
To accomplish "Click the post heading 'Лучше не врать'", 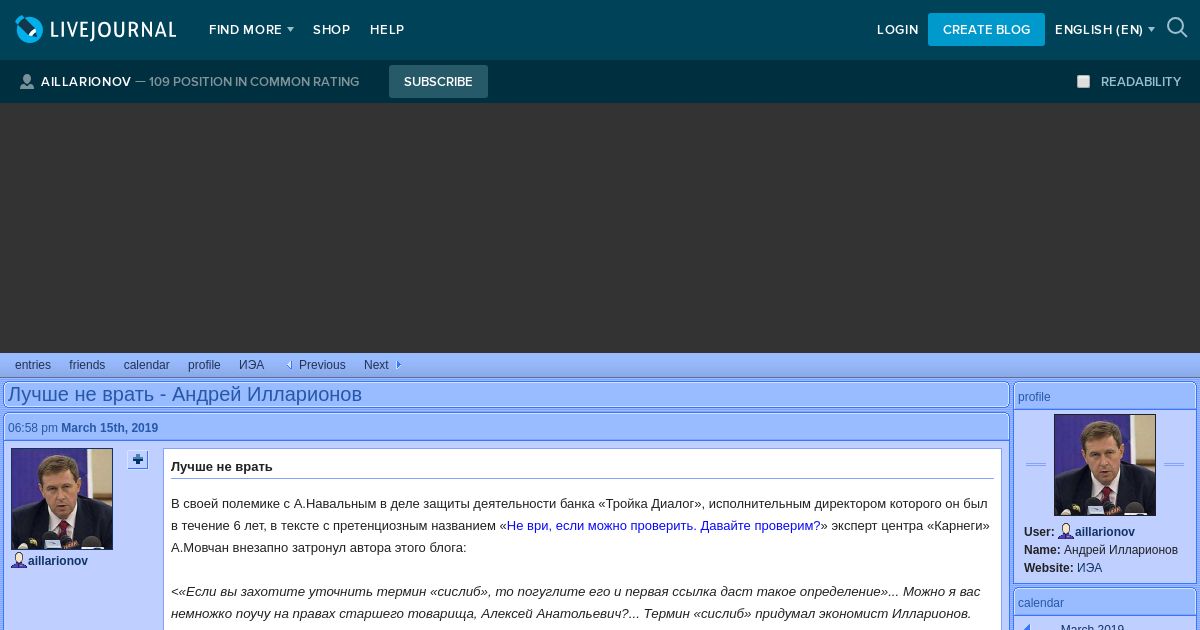I will [221, 467].
